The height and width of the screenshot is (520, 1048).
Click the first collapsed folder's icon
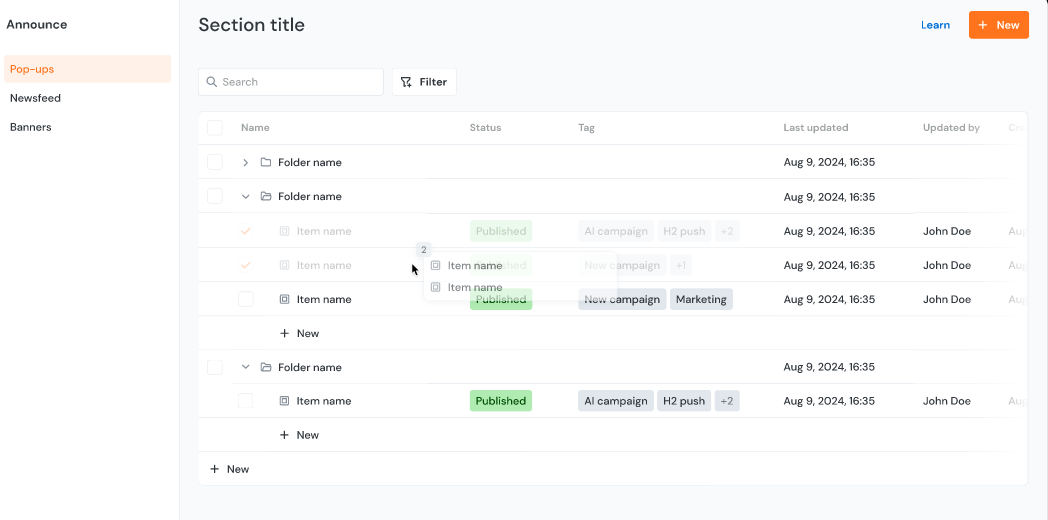coord(266,162)
